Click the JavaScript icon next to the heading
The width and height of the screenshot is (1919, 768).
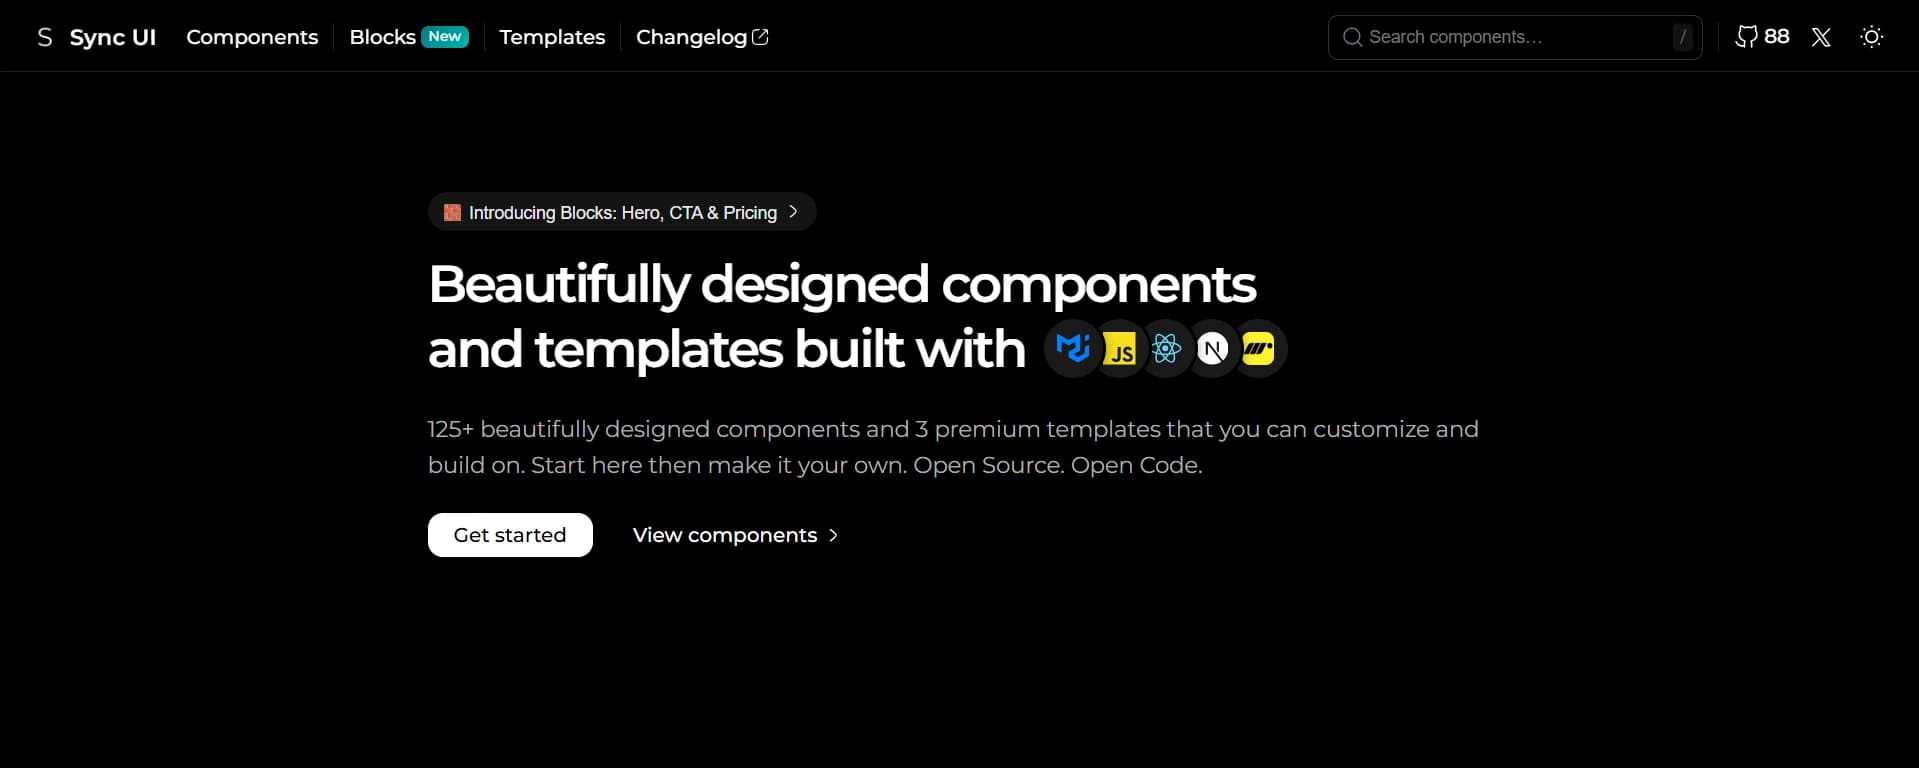[1120, 348]
